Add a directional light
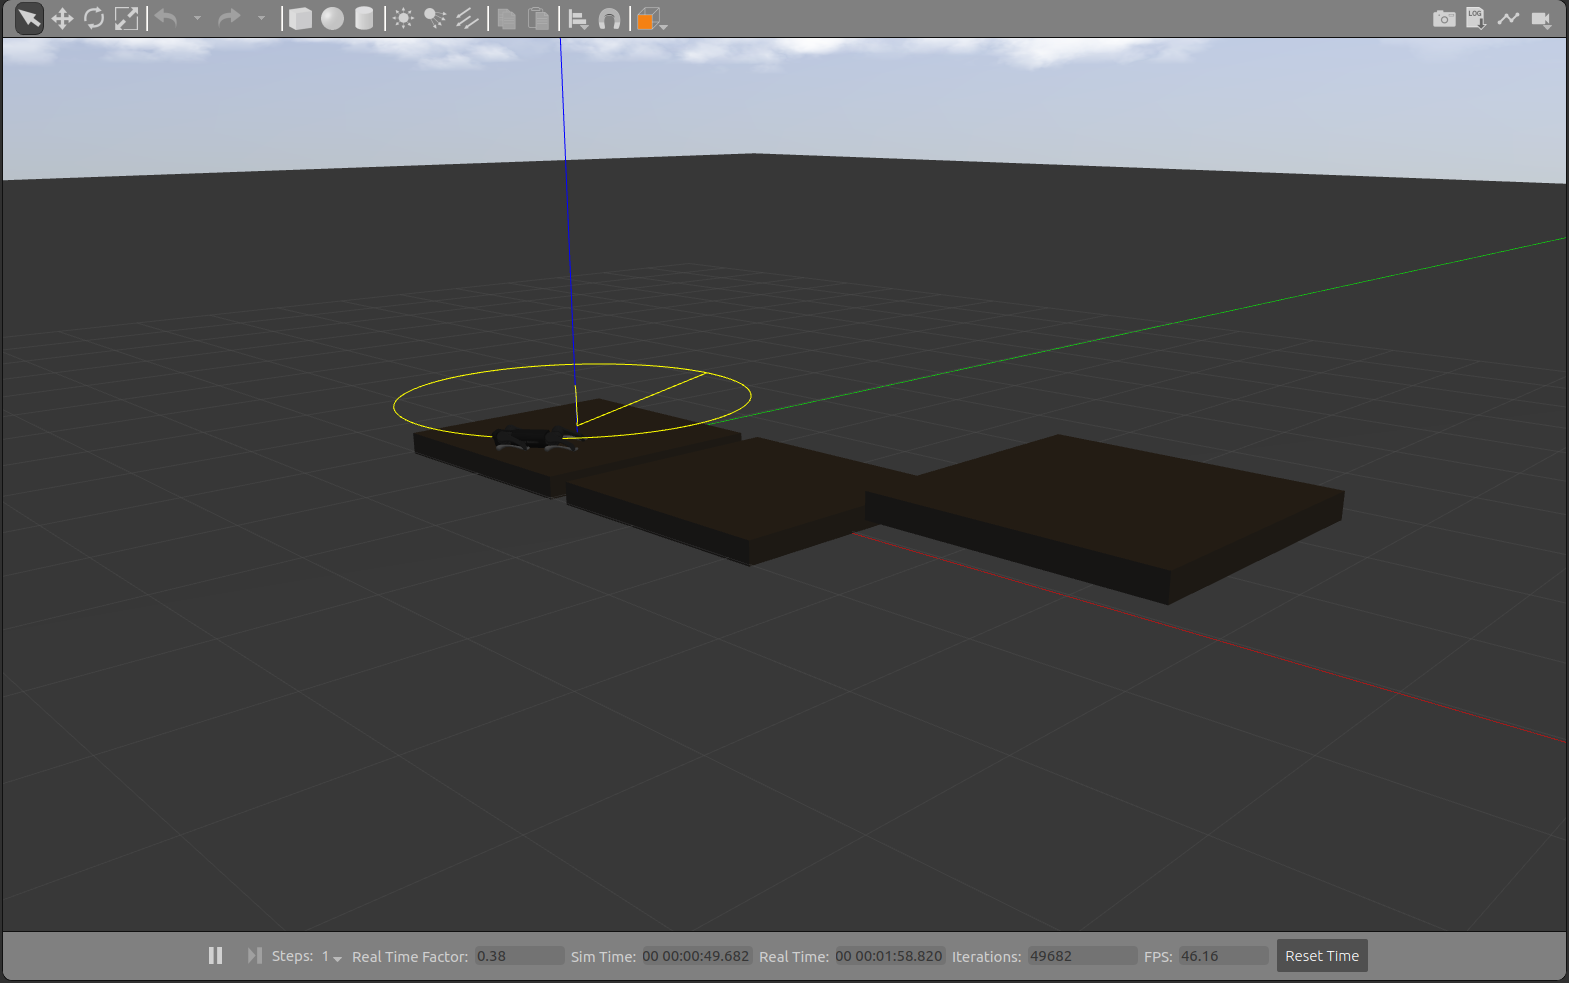The width and height of the screenshot is (1569, 983). pyautogui.click(x=467, y=19)
